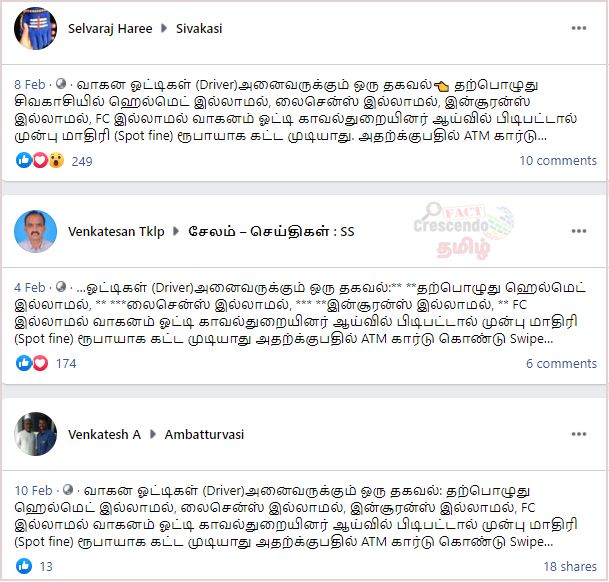Viewport: 609px width, 582px height.
Task: Open the 10 comments link
Action: pos(558,160)
